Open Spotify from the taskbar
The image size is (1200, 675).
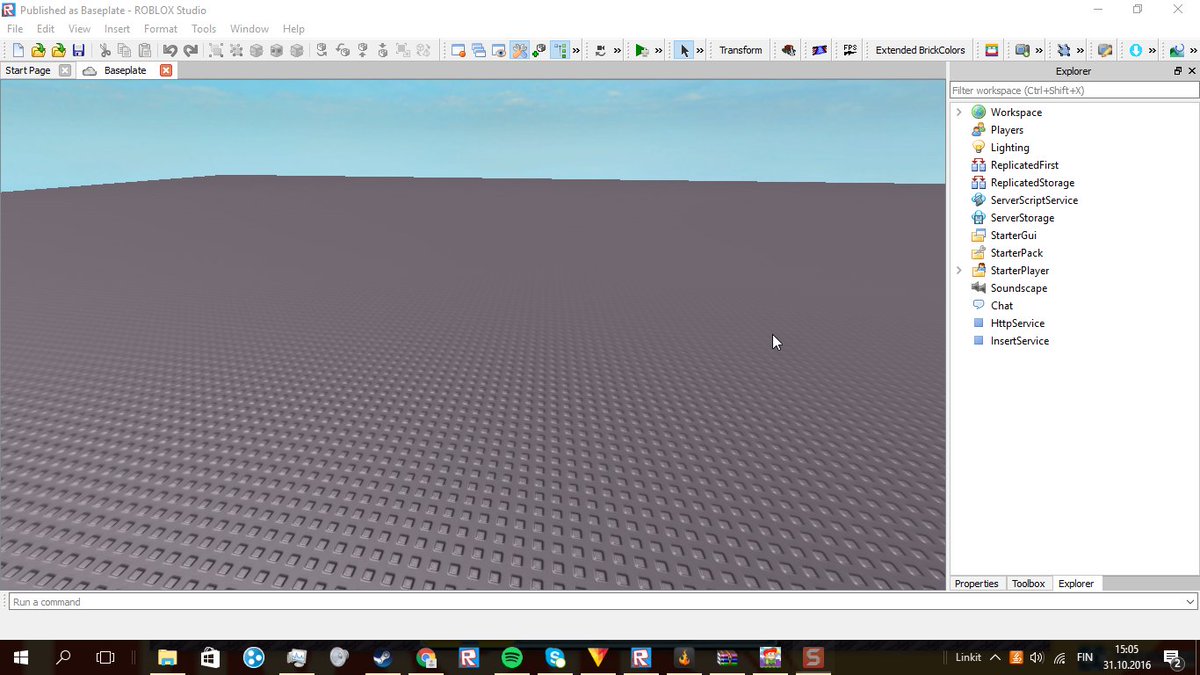tap(512, 658)
